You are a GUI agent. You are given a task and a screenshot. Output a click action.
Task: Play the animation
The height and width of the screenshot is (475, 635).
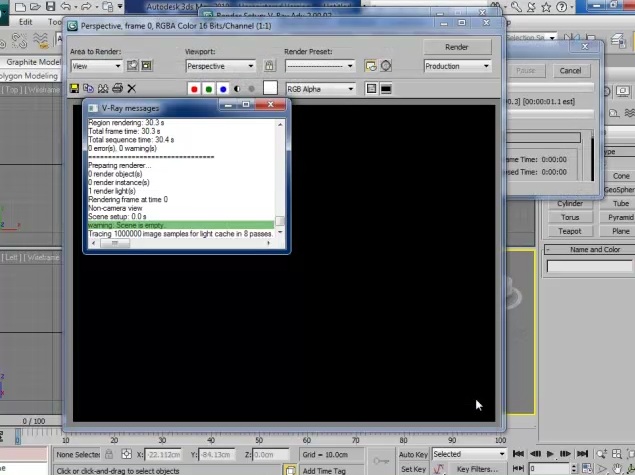tap(550, 454)
